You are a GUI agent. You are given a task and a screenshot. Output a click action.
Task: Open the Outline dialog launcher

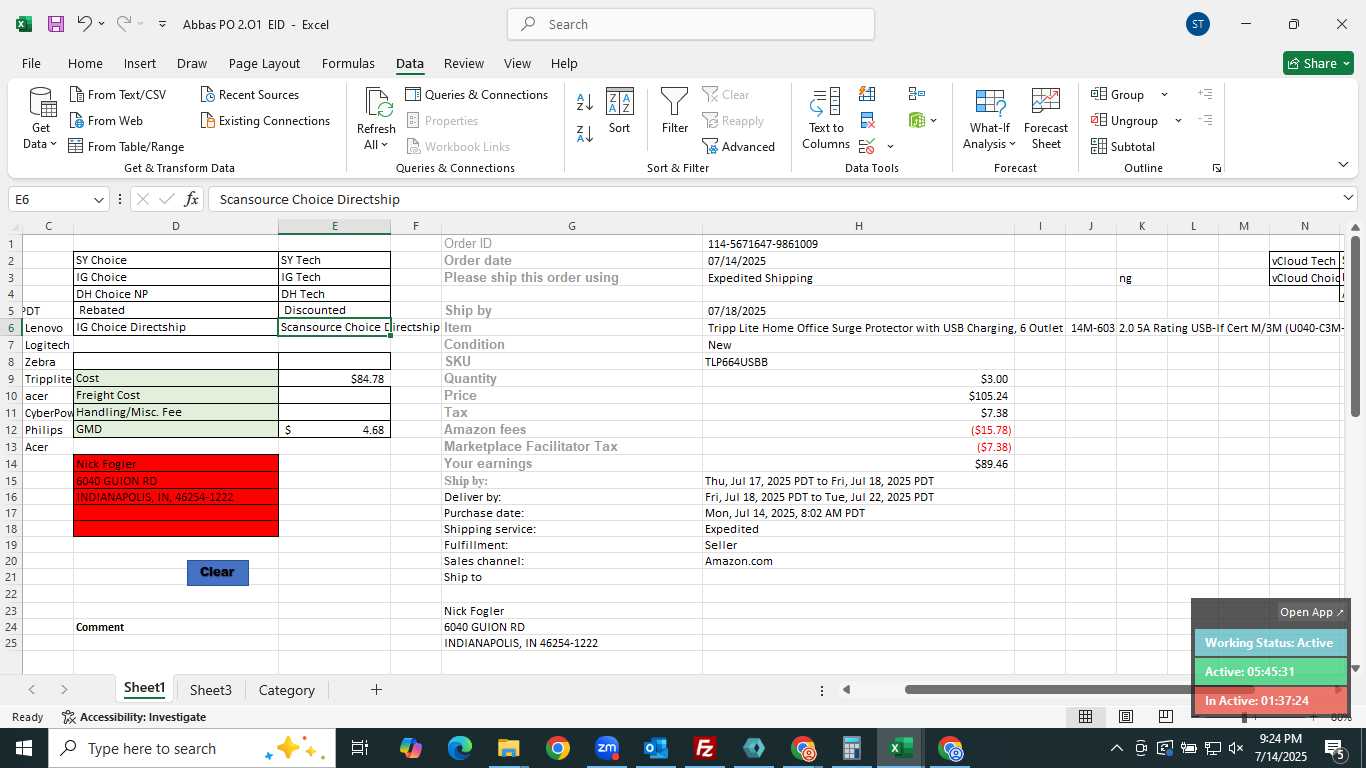pos(1217,168)
